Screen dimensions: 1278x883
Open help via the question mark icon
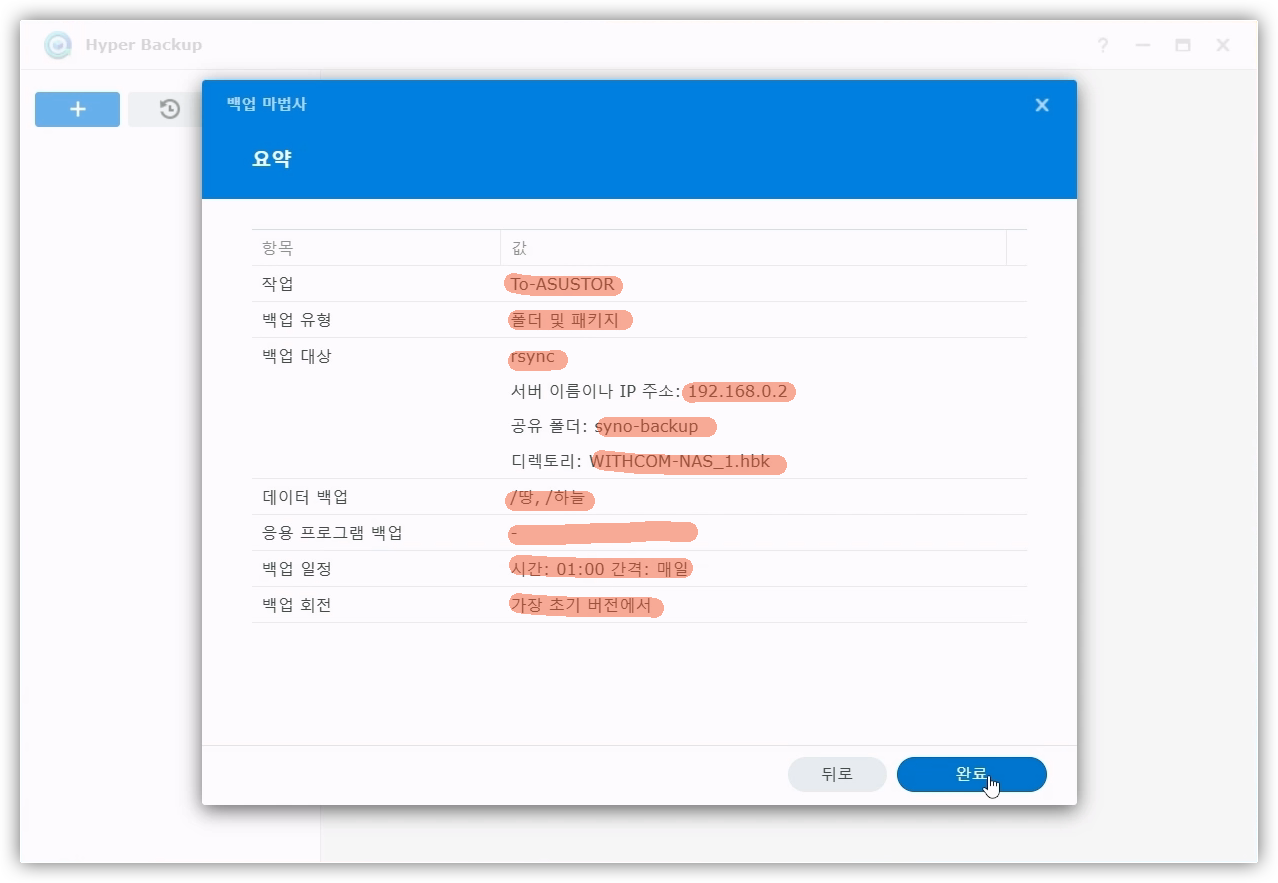pyautogui.click(x=1102, y=45)
